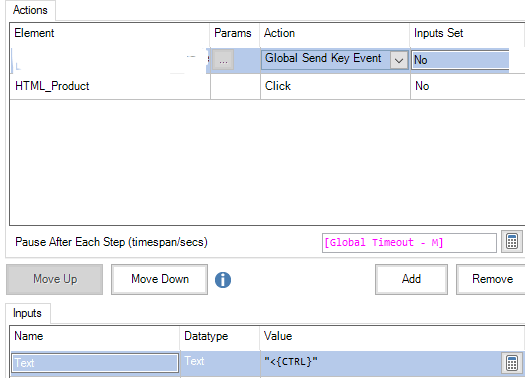
Task: Click the Params column header
Action: click(235, 33)
